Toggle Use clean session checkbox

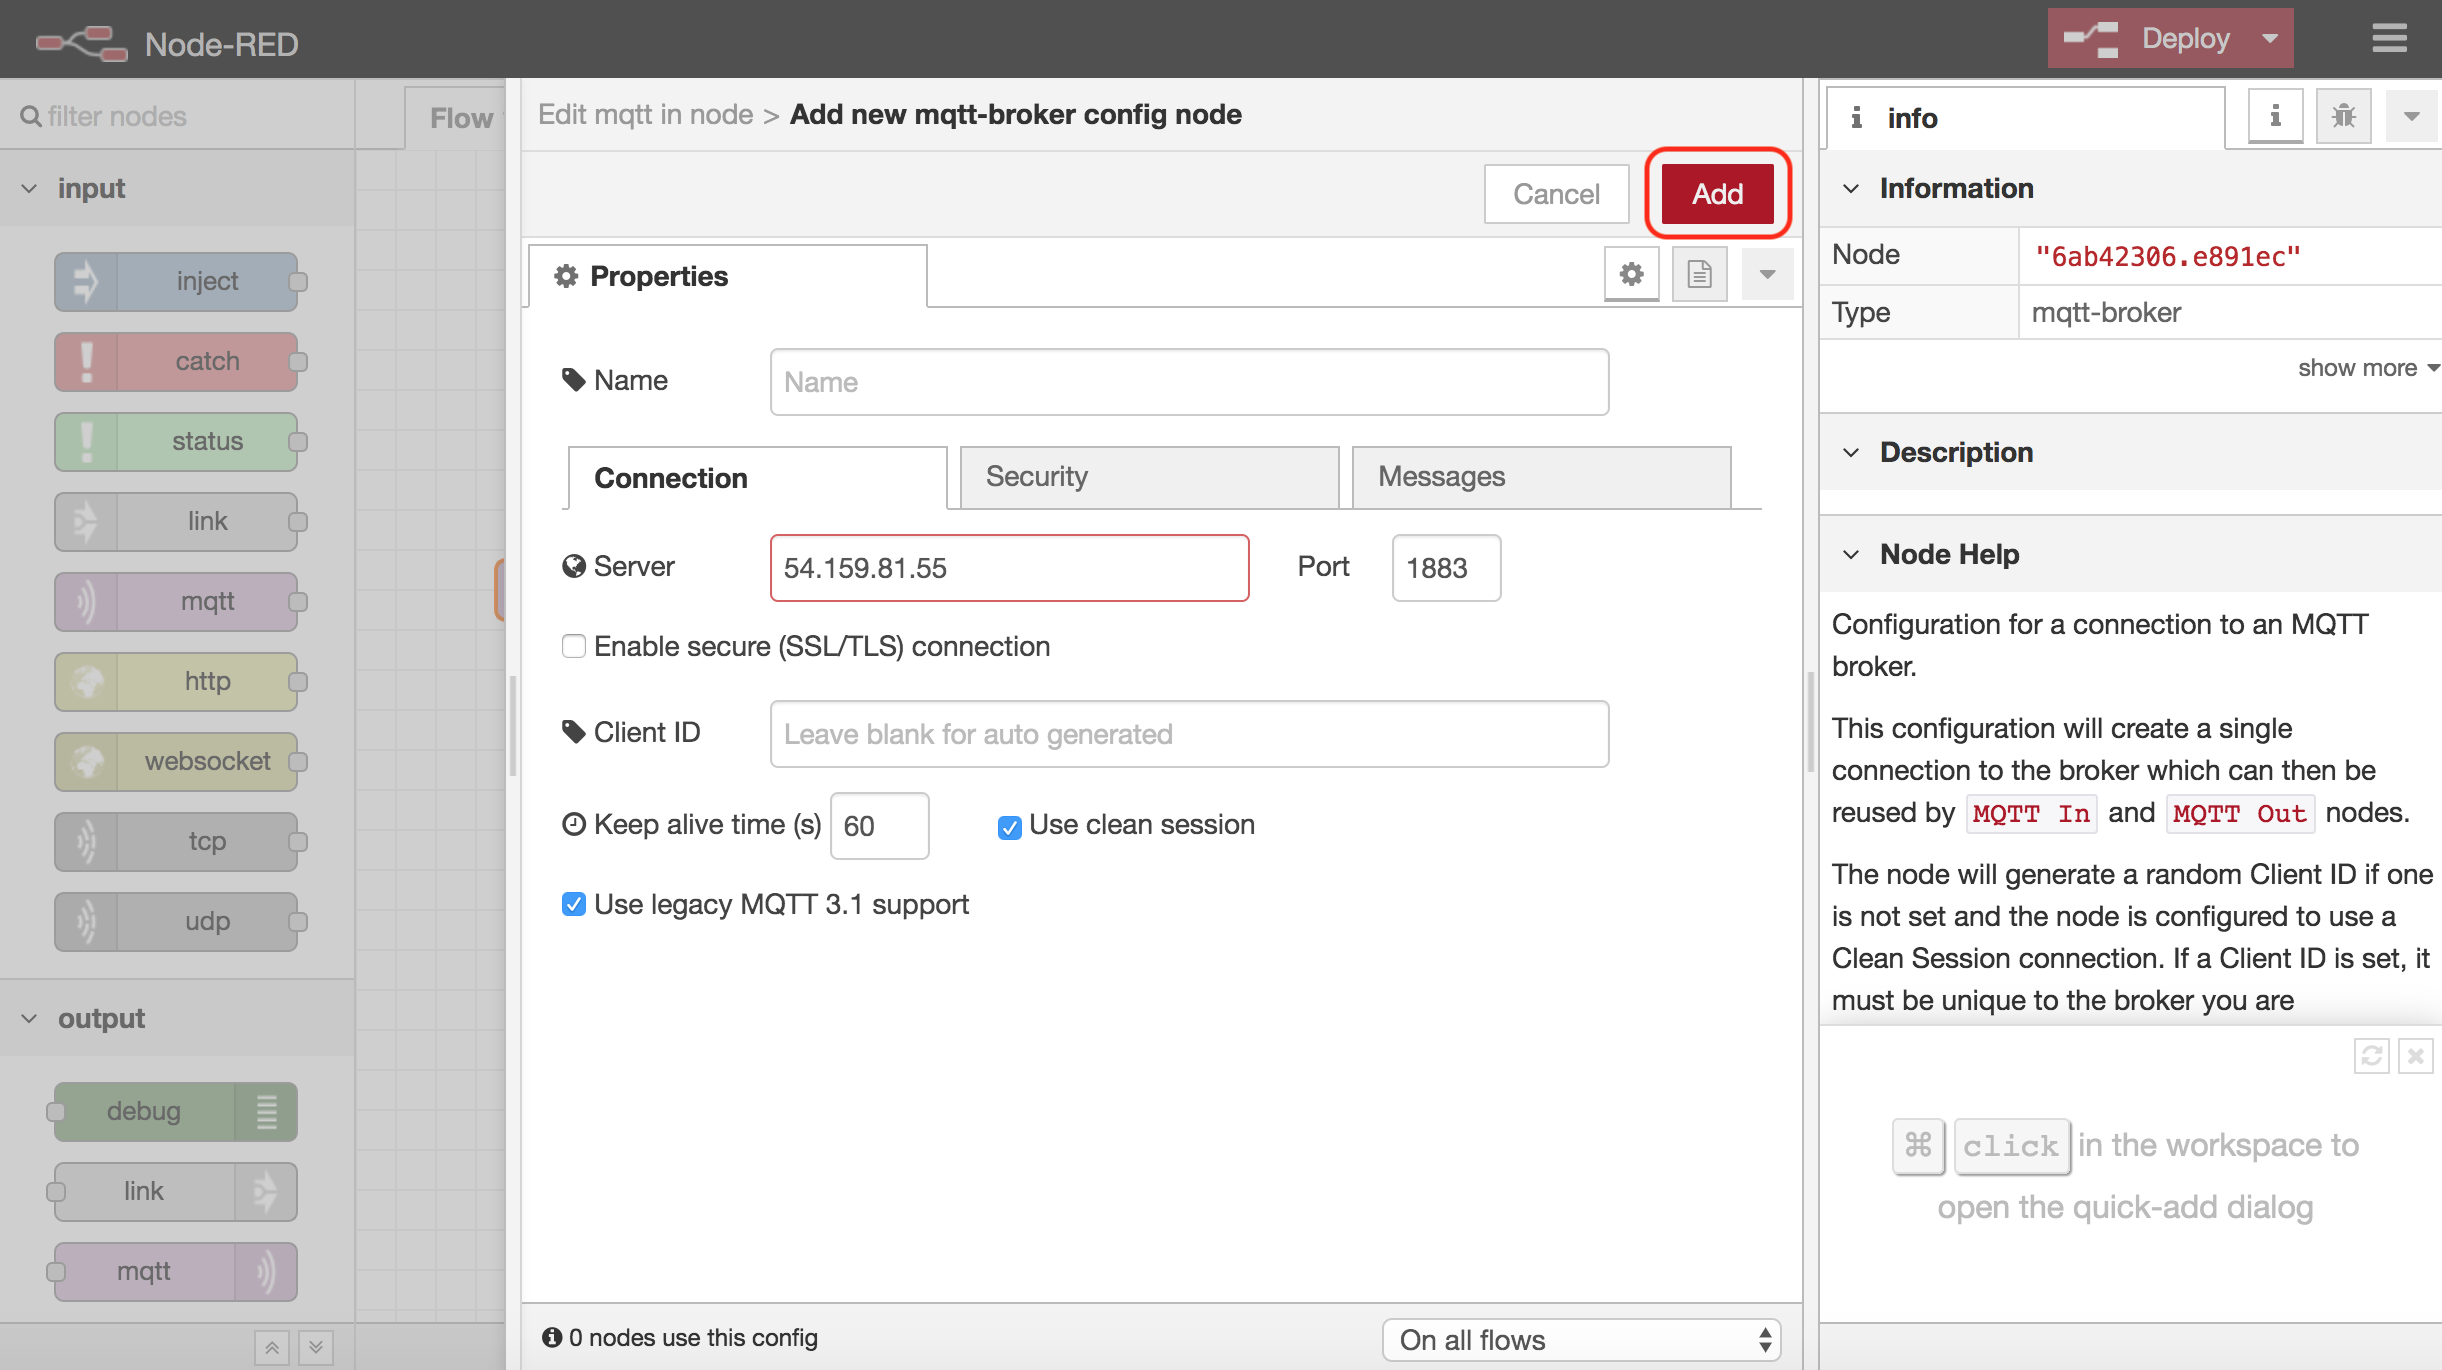pyautogui.click(x=1009, y=827)
